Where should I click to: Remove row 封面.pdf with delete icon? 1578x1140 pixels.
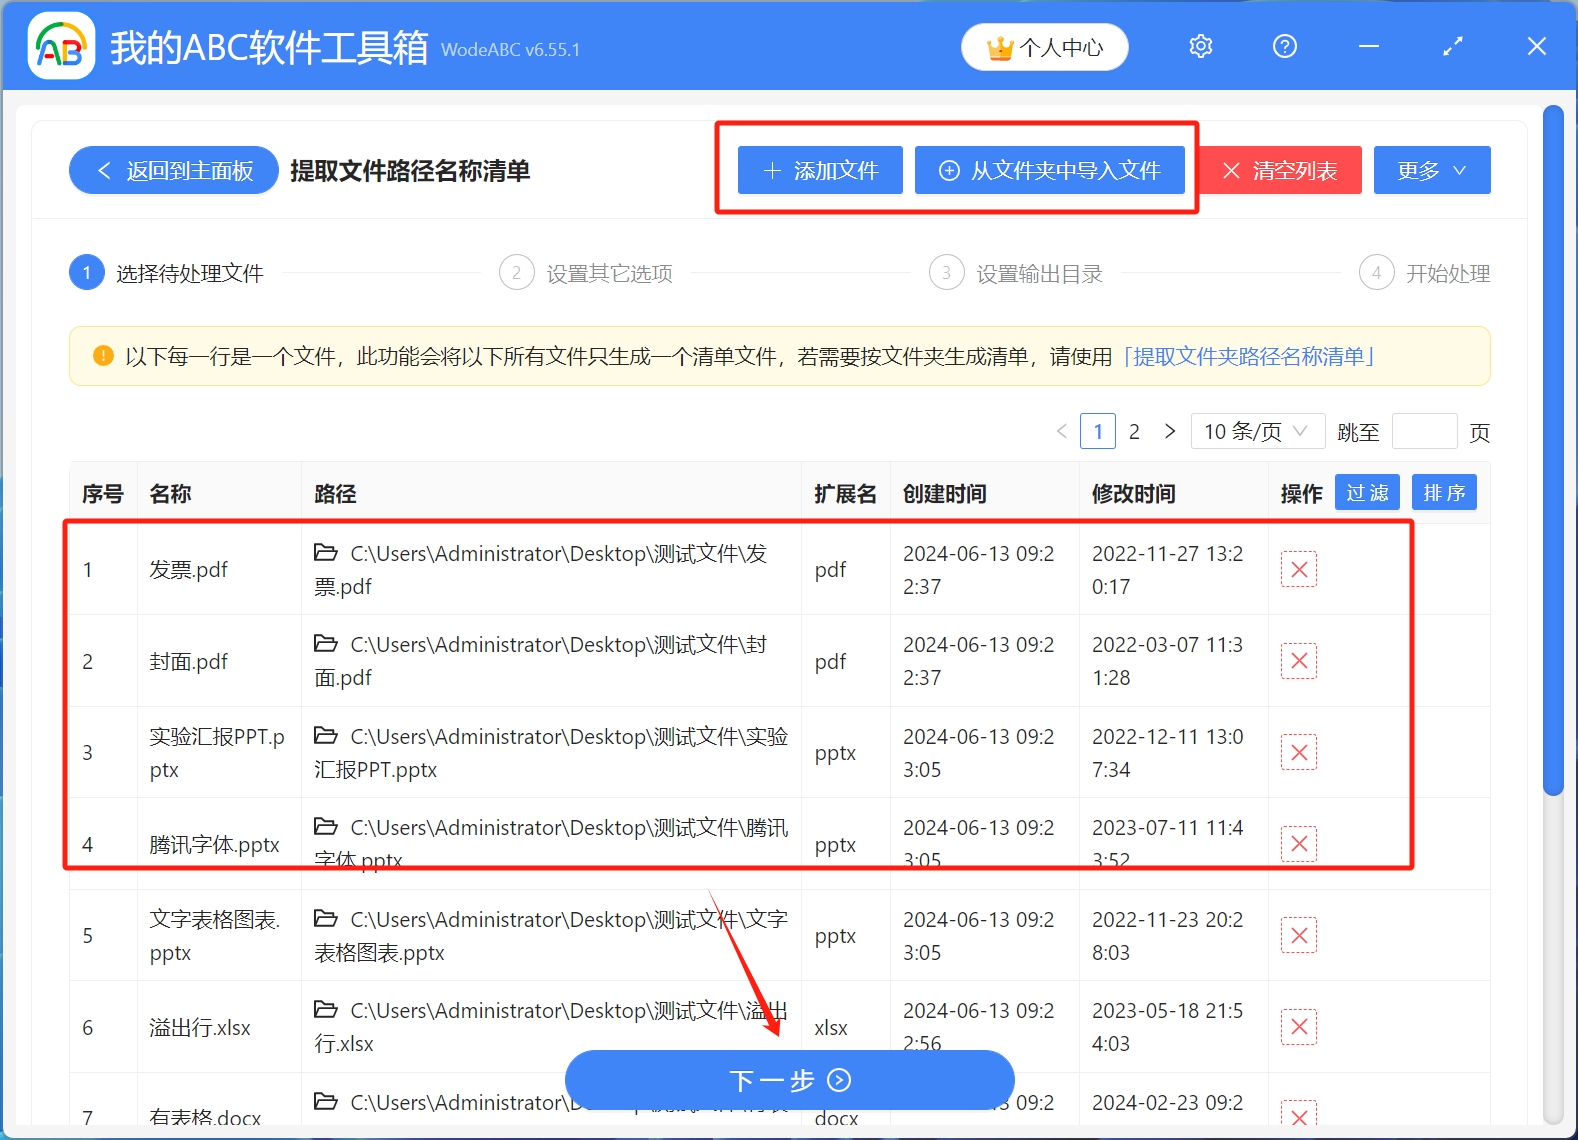(1299, 661)
